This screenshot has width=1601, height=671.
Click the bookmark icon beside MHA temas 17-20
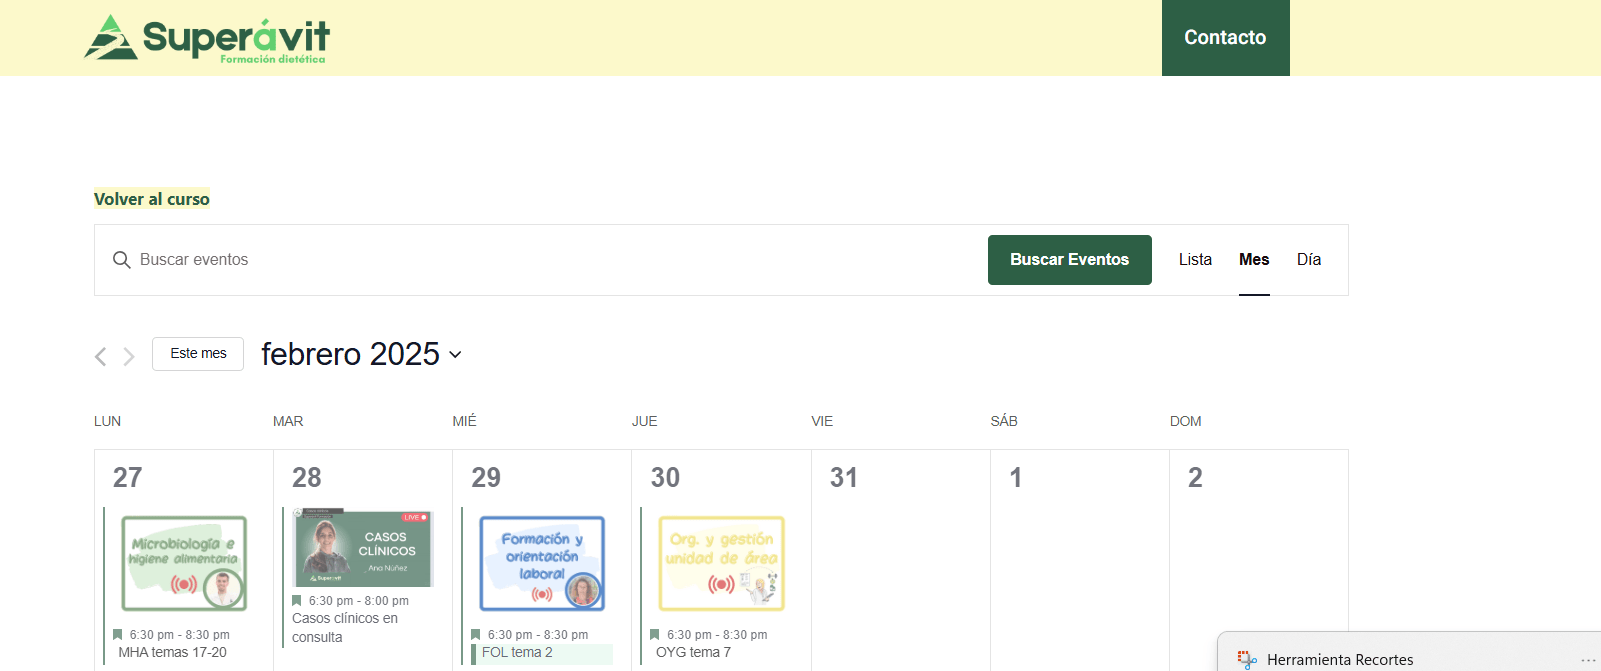click(117, 635)
